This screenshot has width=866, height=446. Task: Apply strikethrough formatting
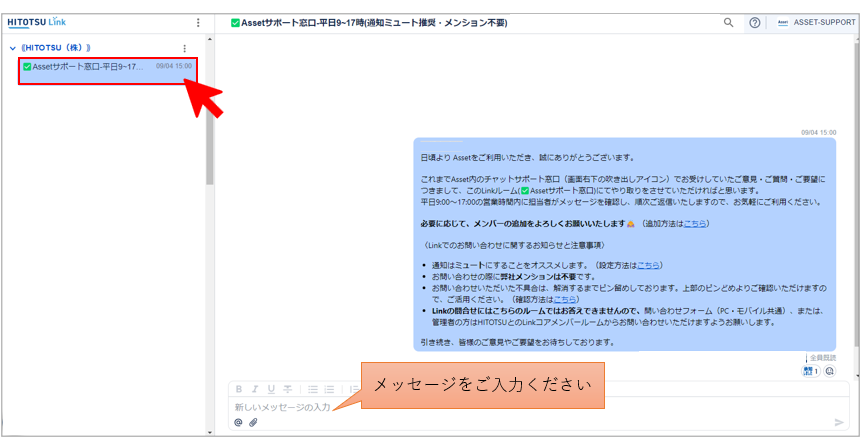(288, 389)
